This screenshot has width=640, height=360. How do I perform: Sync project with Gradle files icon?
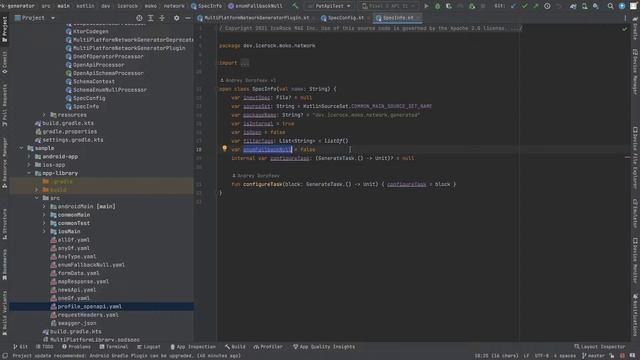pyautogui.click(x=573, y=6)
